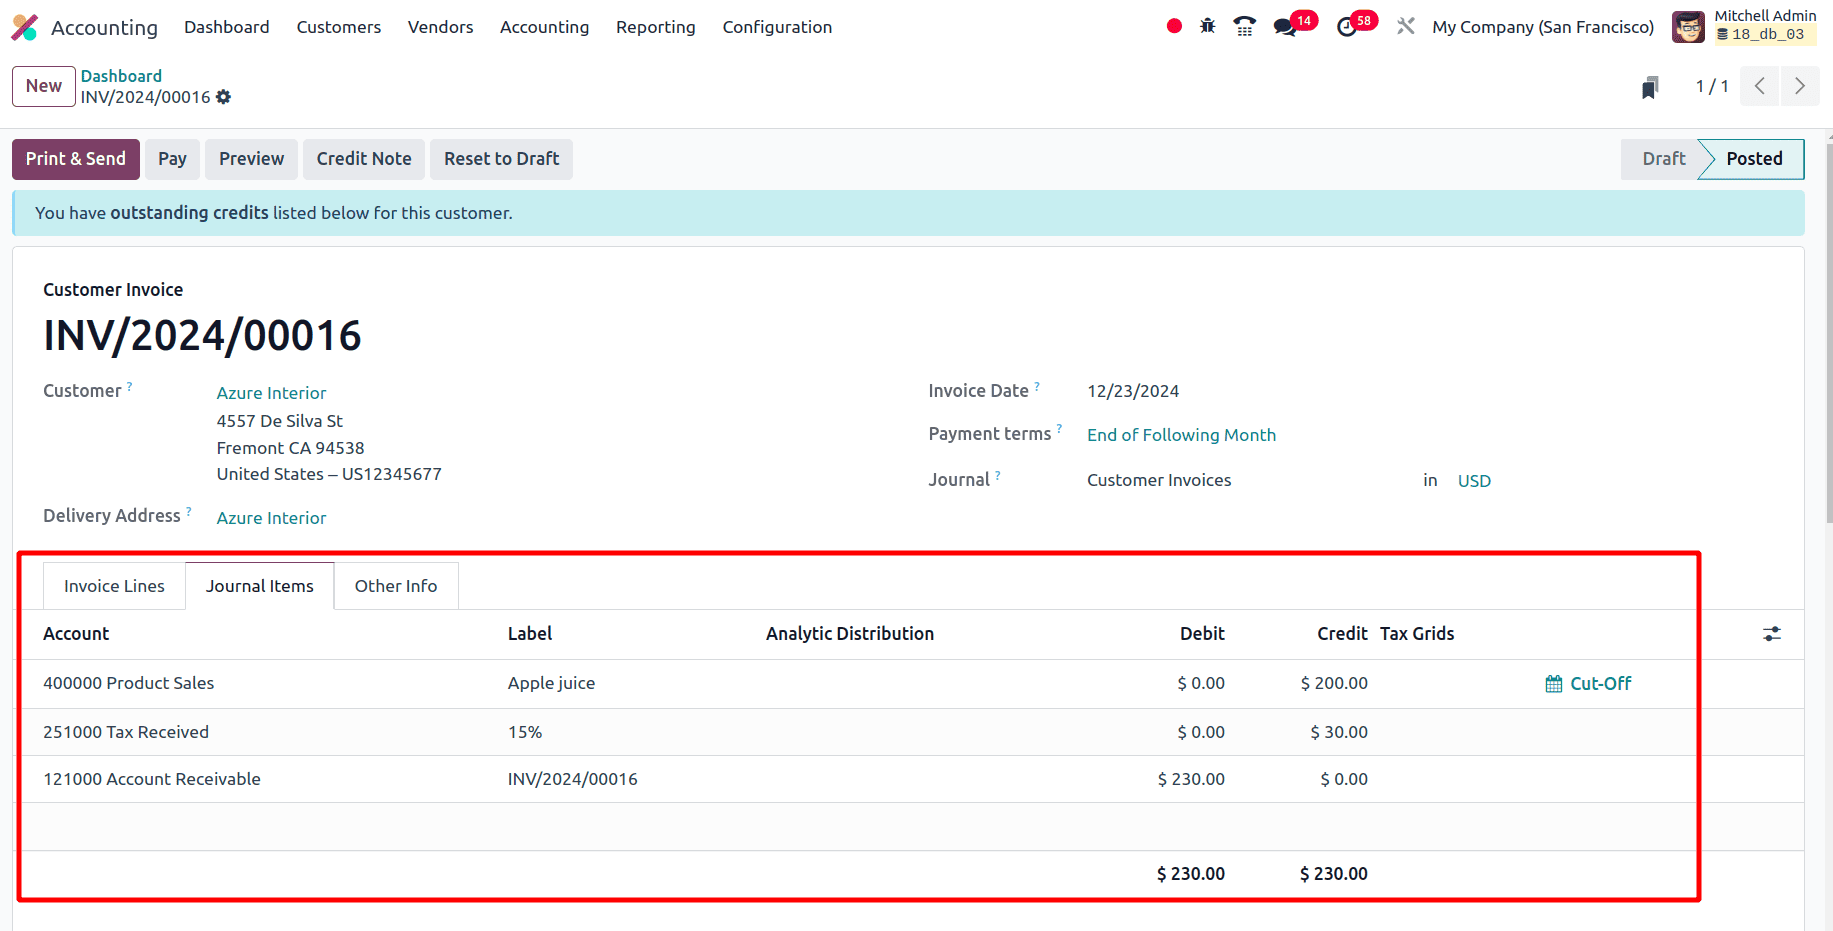Click Mitchell Admin user avatar
Image resolution: width=1833 pixels, height=931 pixels.
point(1688,27)
